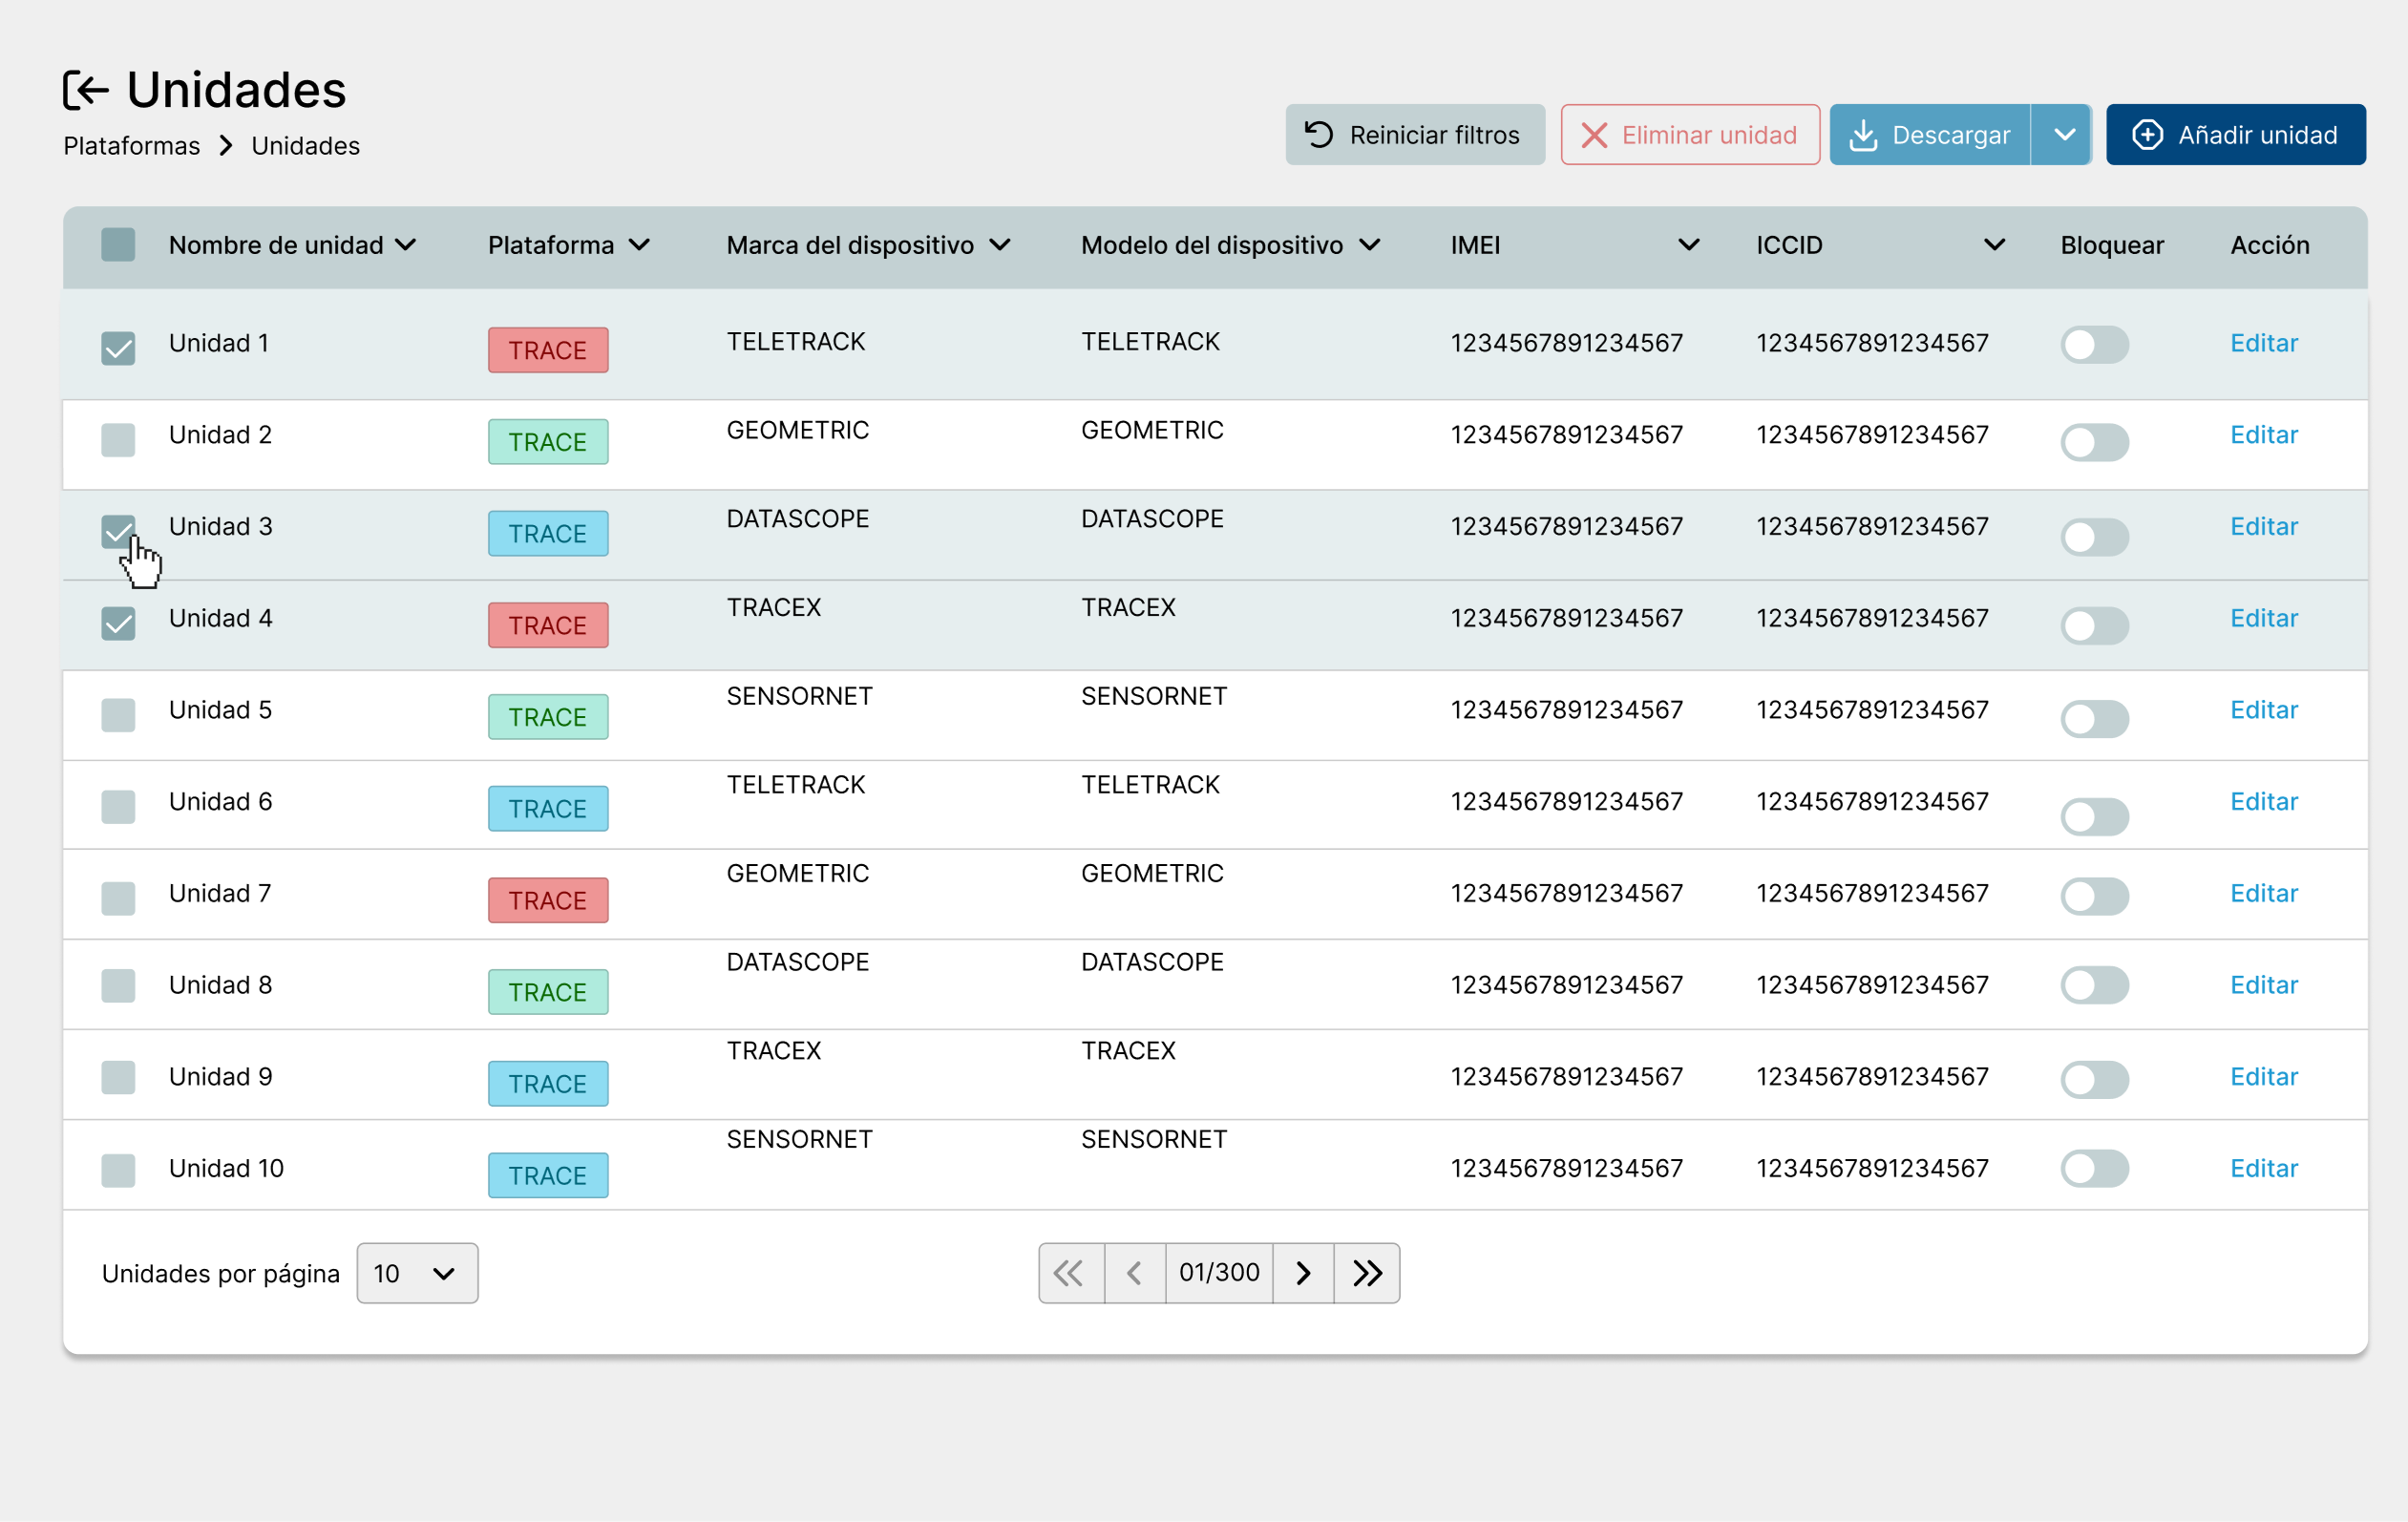Toggle the Bloquear switch for Unidad 5
Image resolution: width=2408 pixels, height=1522 pixels.
[2094, 718]
